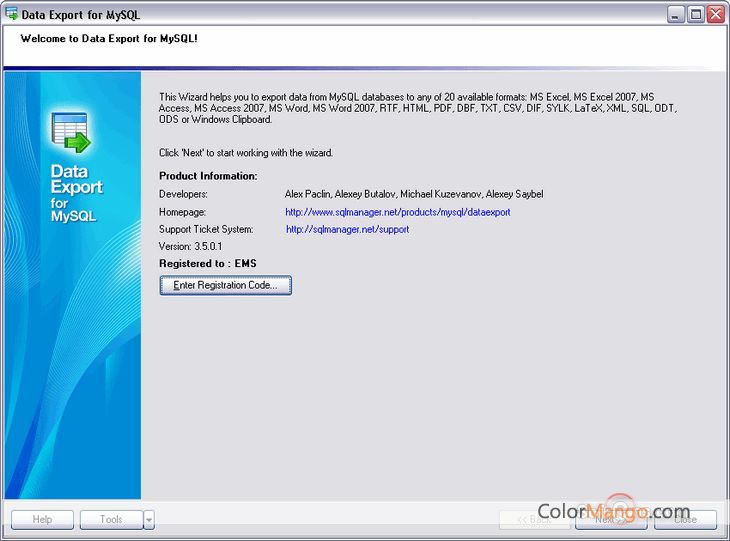
Task: Click the Data Export table logo icon
Action: pos(70,132)
